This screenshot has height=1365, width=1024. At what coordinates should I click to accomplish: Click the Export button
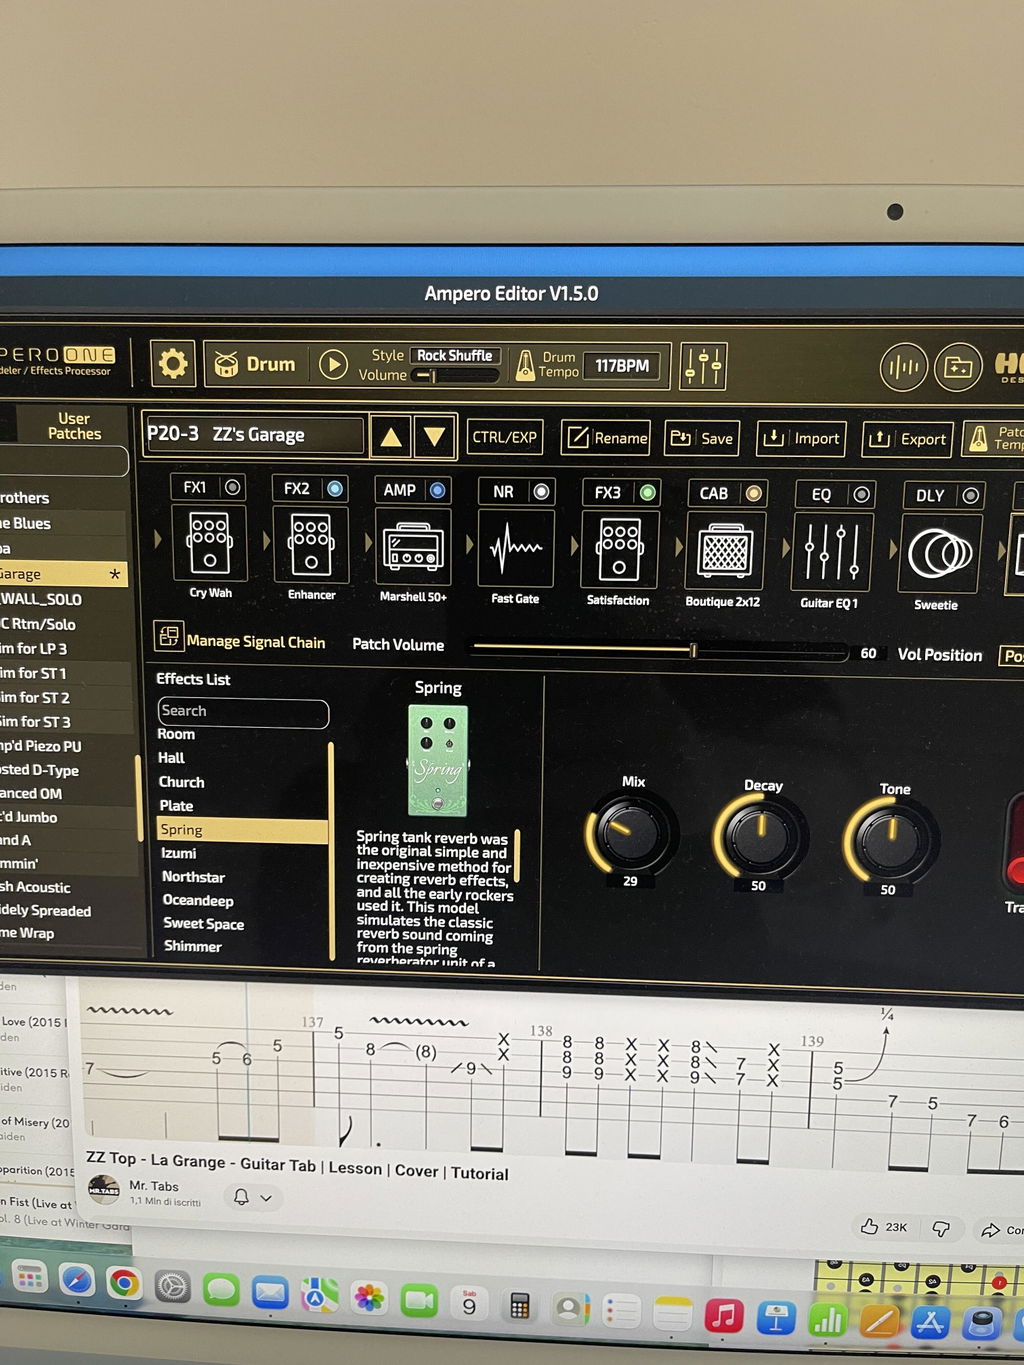pyautogui.click(x=907, y=439)
